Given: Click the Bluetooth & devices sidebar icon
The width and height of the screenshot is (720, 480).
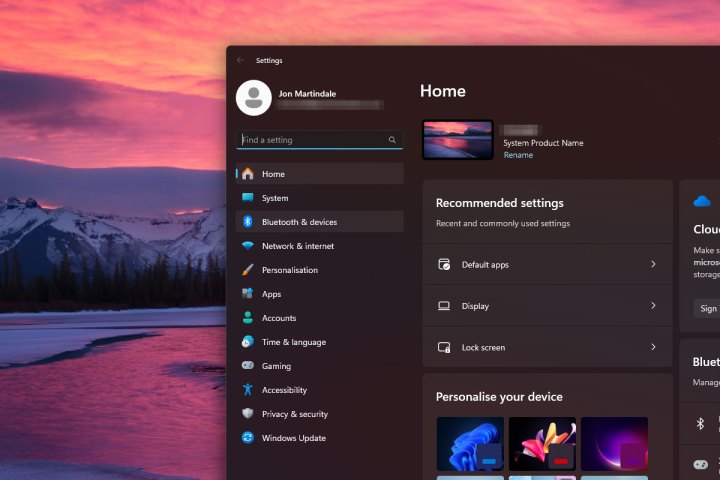Looking at the screenshot, I should pos(247,222).
